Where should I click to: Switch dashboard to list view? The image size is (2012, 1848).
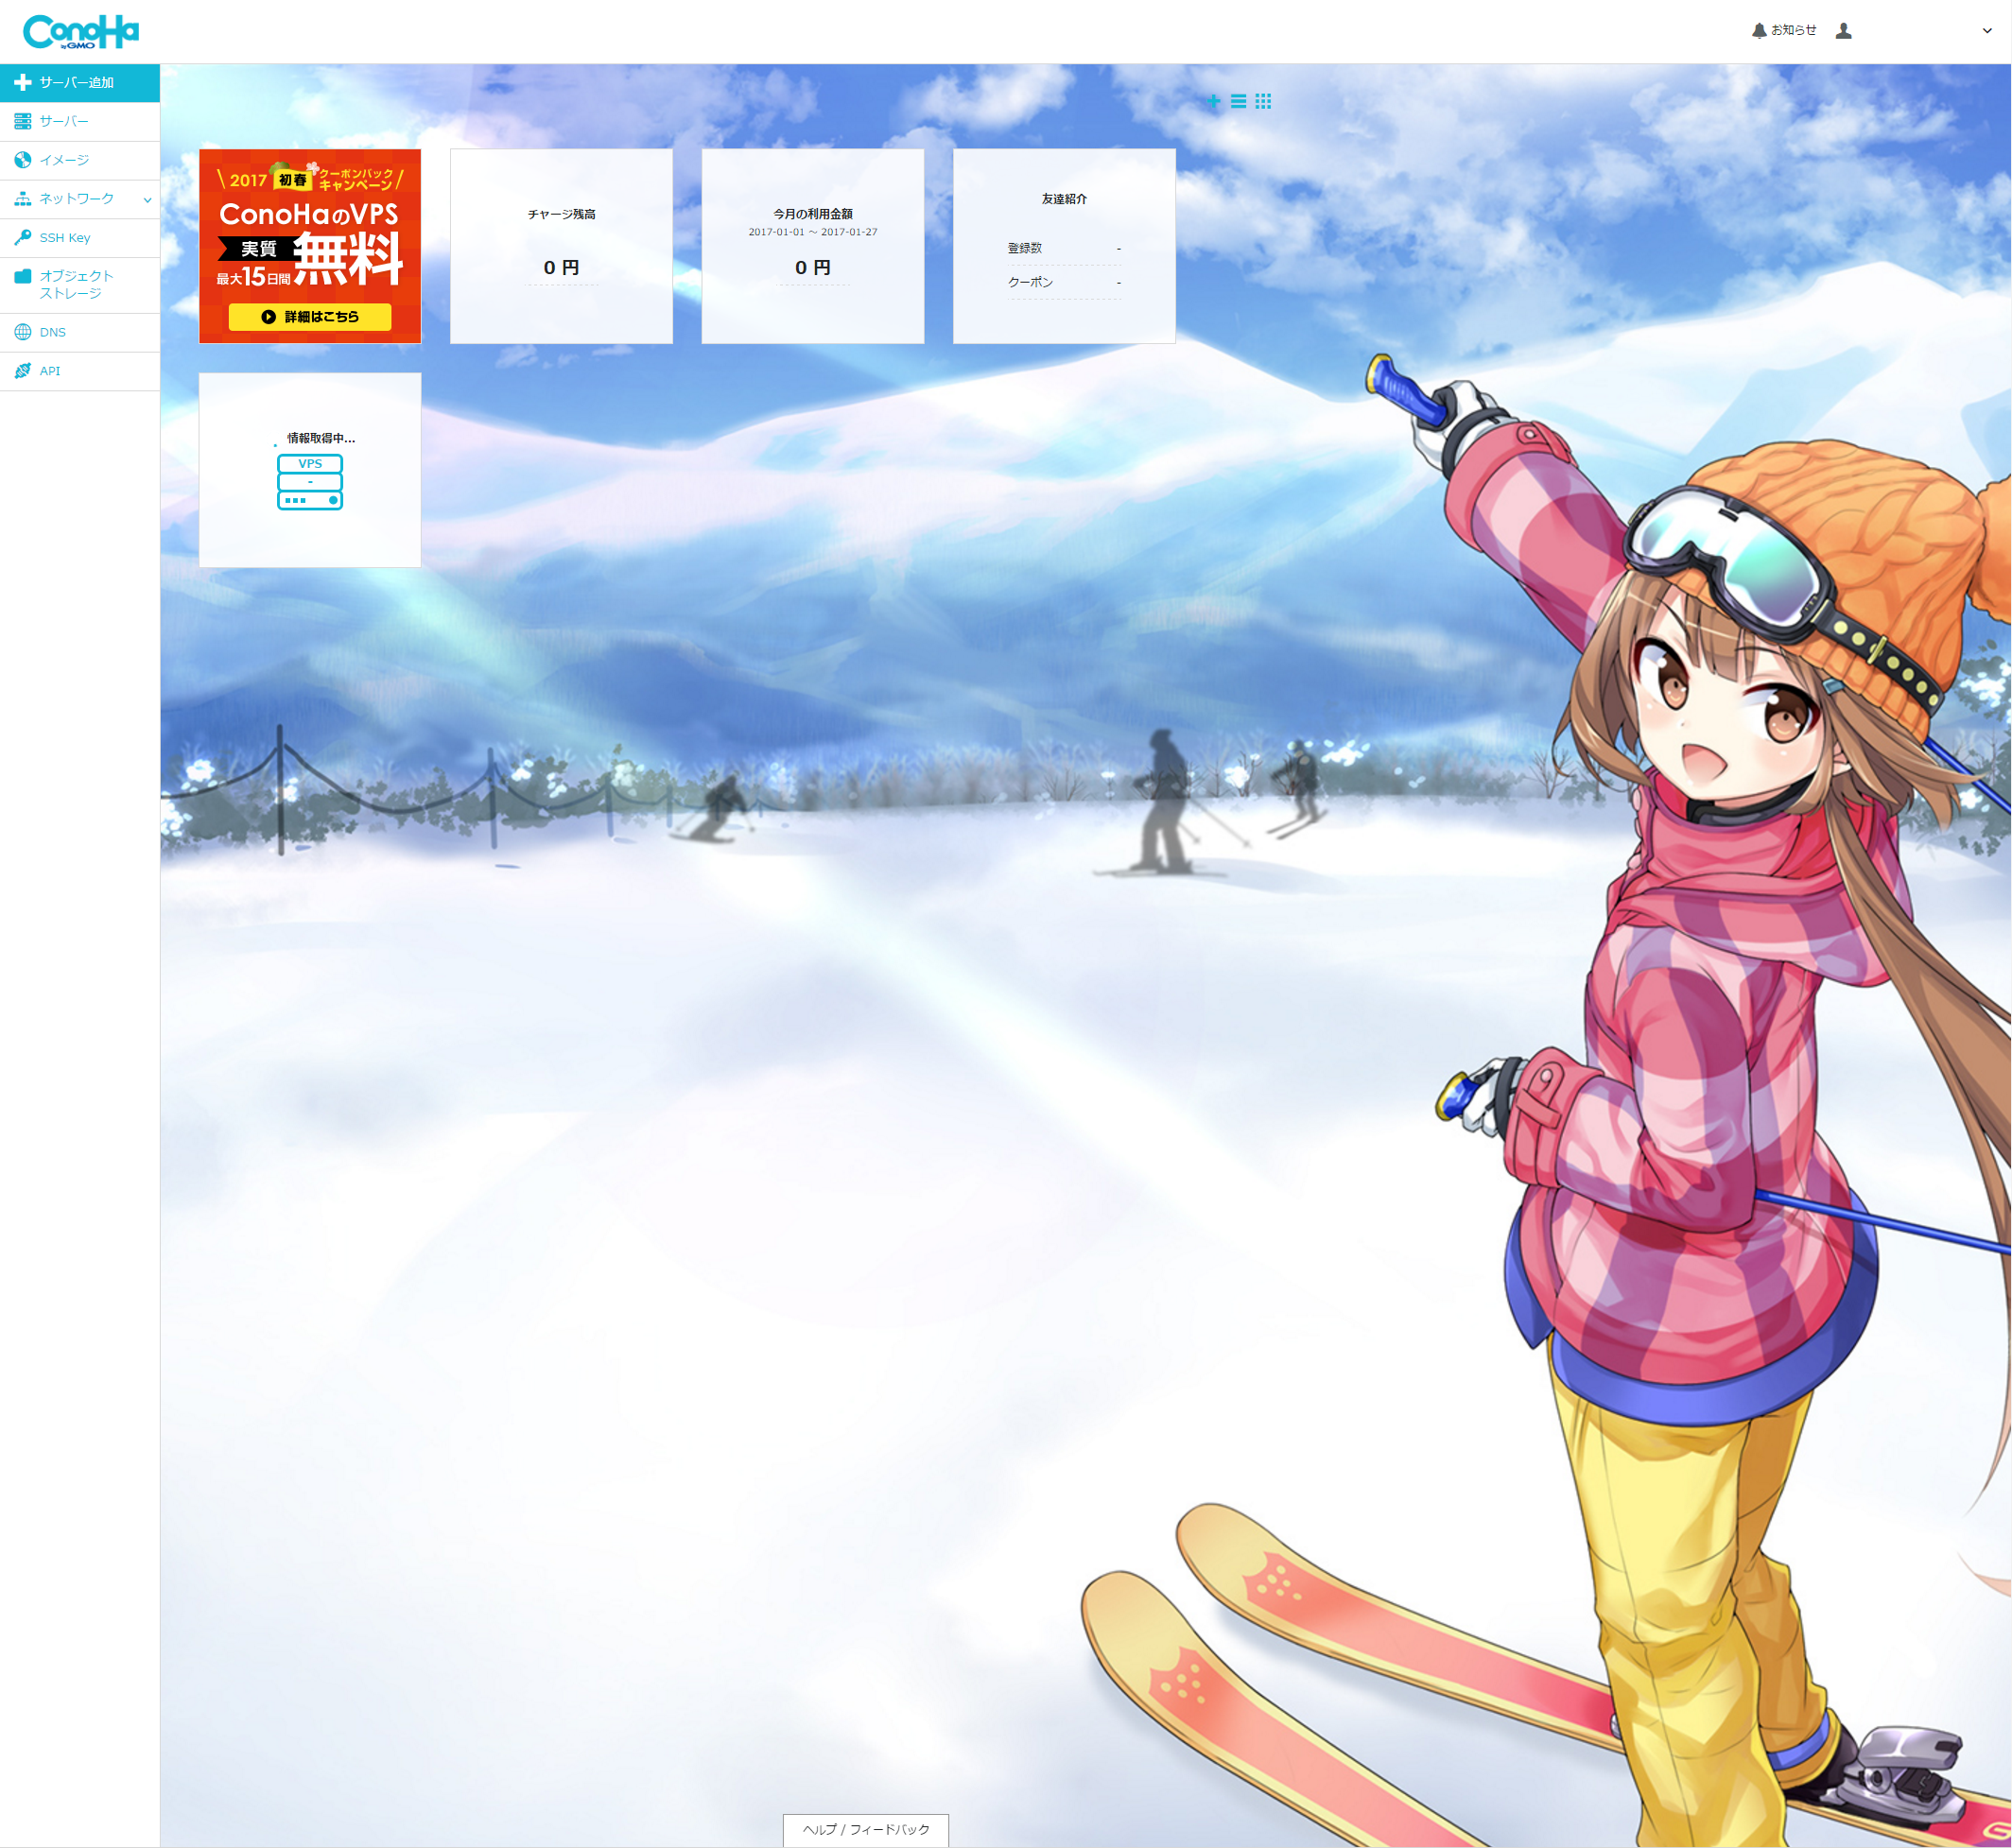1238,101
